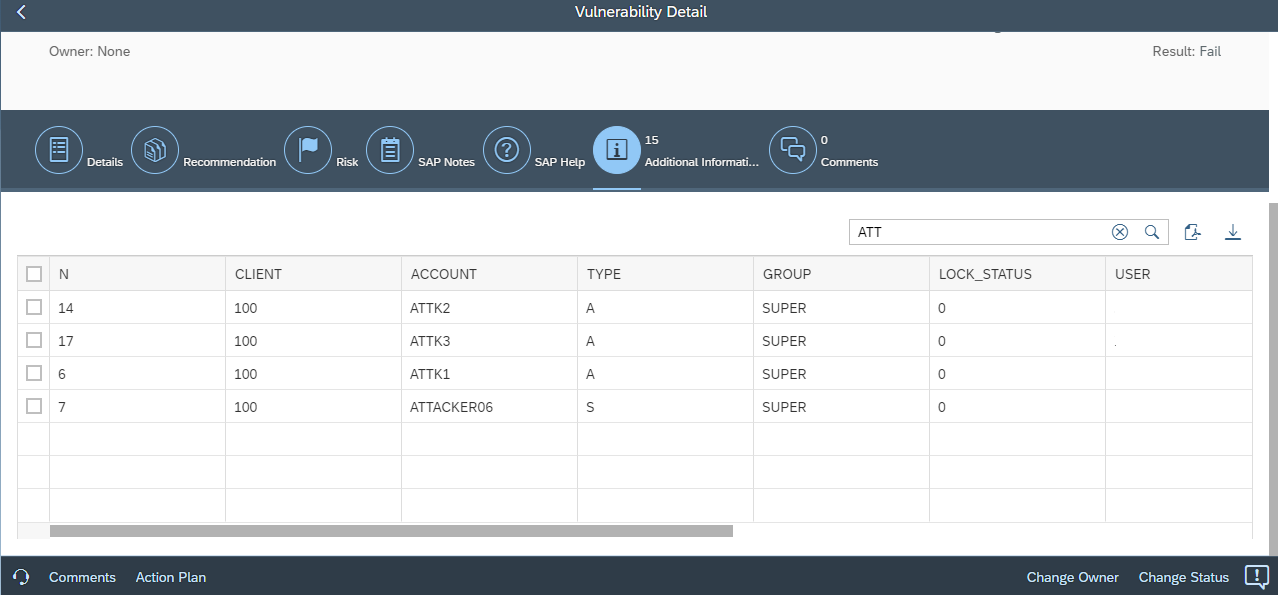Click the horizontal table scrollbar
Screen dimensions: 1278x595
[x=390, y=531]
